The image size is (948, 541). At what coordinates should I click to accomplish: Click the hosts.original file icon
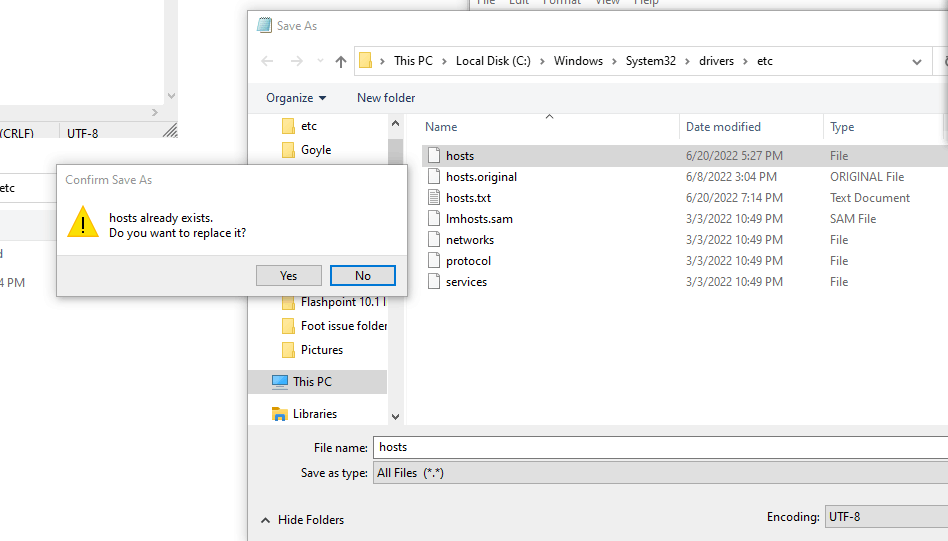click(433, 177)
